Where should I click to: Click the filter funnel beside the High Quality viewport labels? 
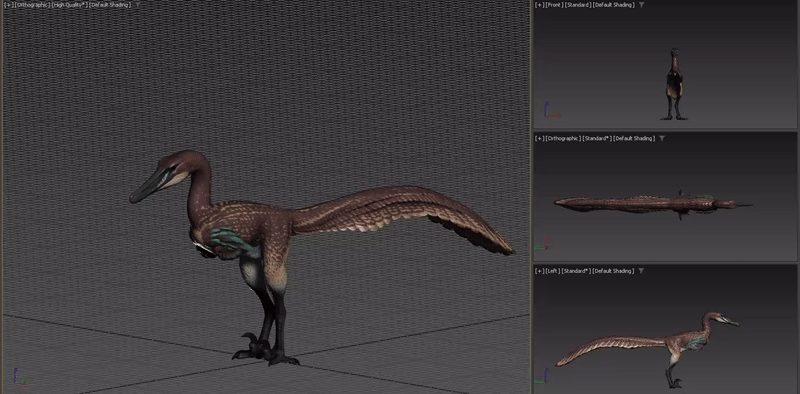pyautogui.click(x=136, y=5)
